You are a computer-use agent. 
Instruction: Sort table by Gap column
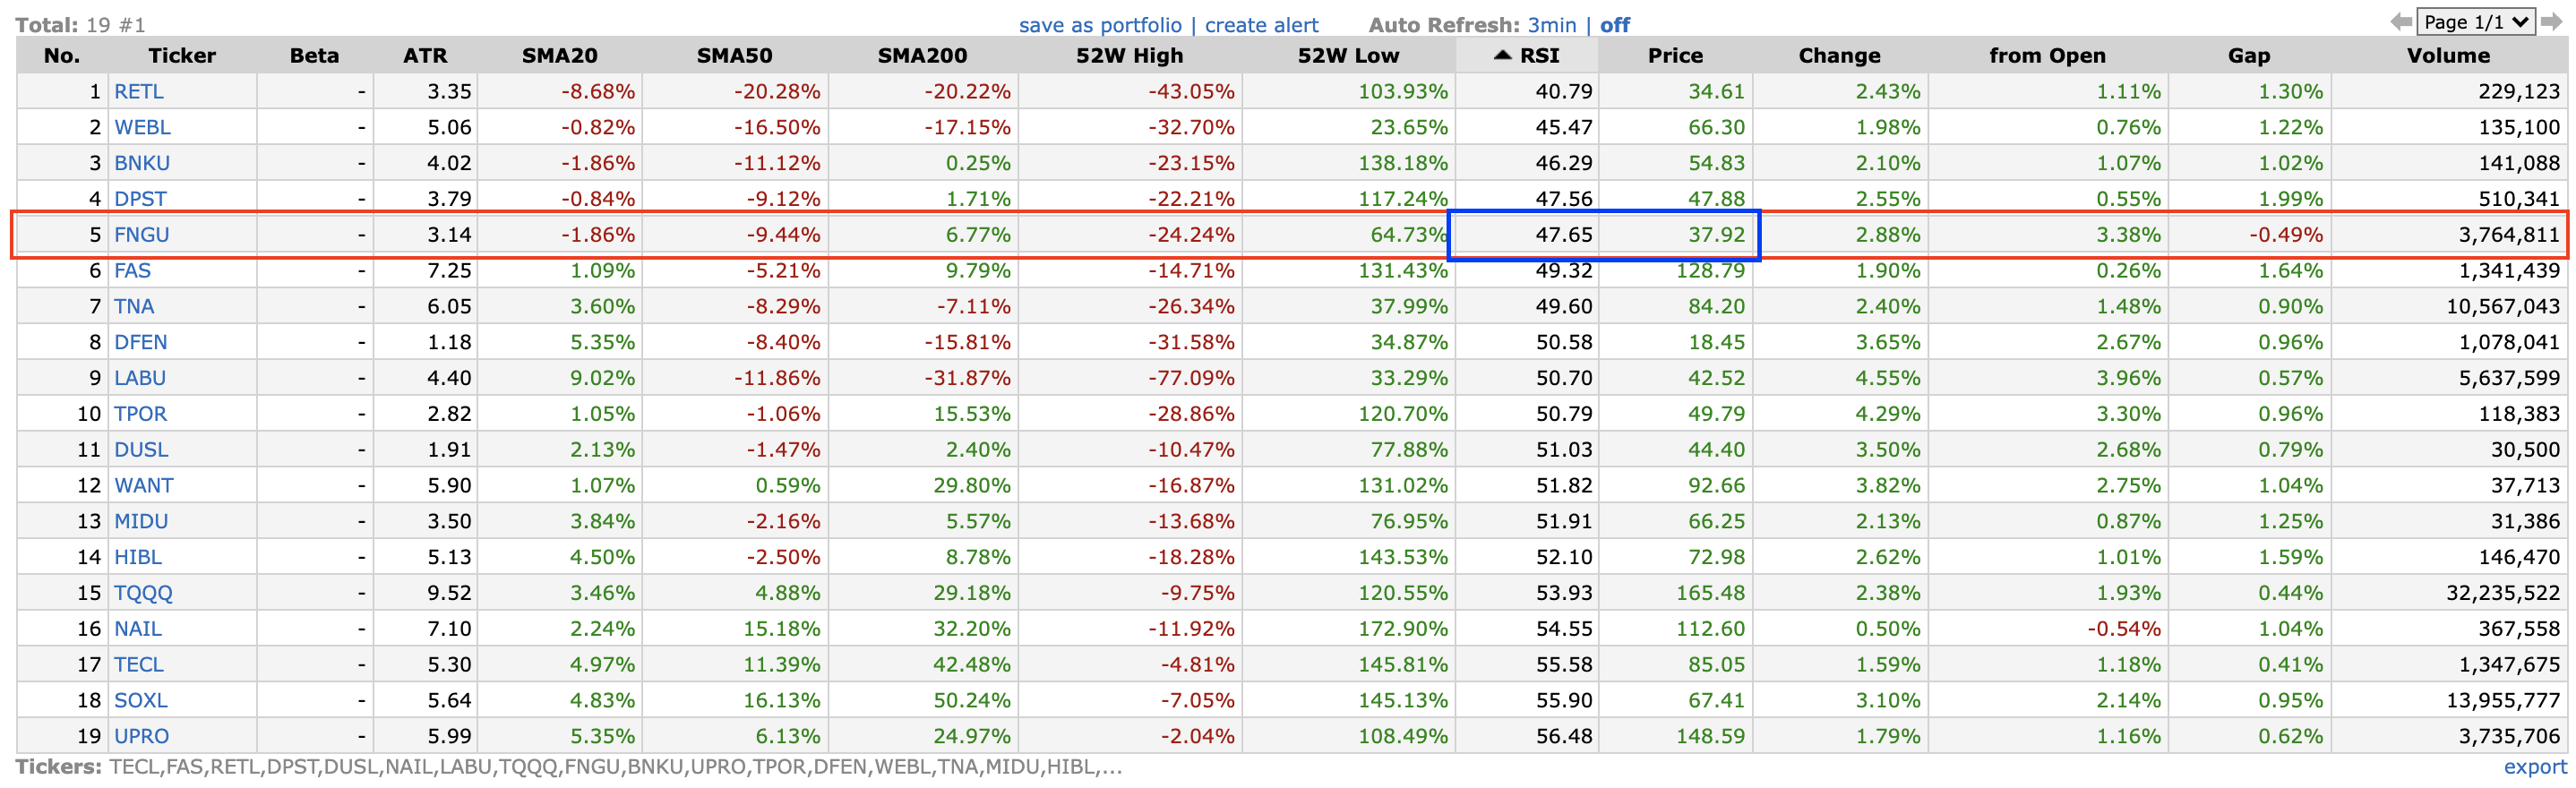[x=2249, y=56]
